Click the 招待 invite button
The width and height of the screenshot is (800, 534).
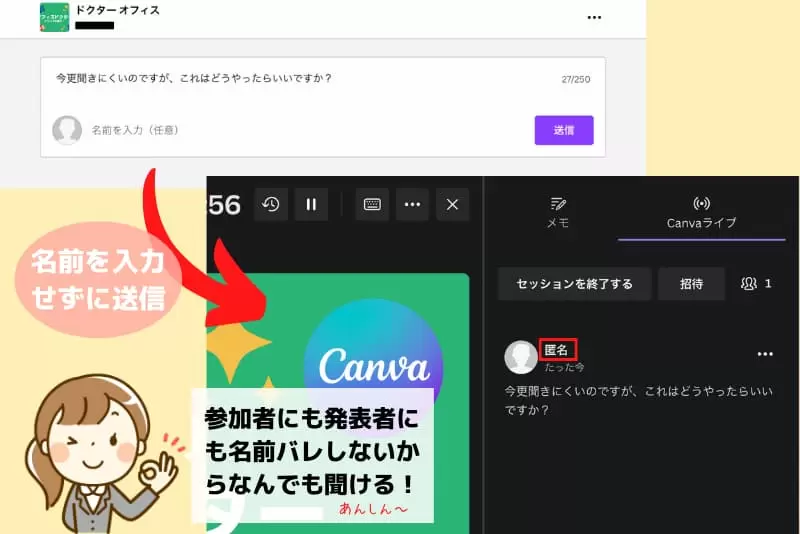(691, 284)
